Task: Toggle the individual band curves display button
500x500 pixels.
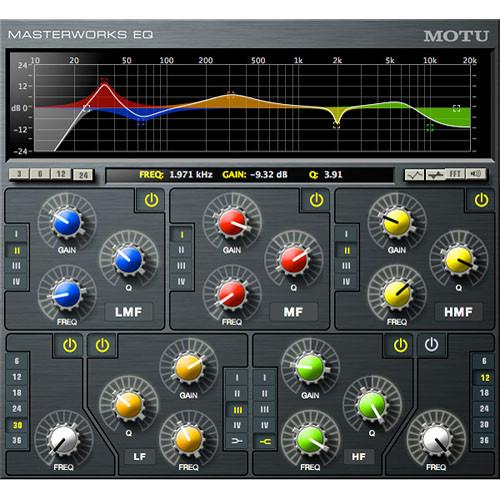Action: (x=435, y=174)
